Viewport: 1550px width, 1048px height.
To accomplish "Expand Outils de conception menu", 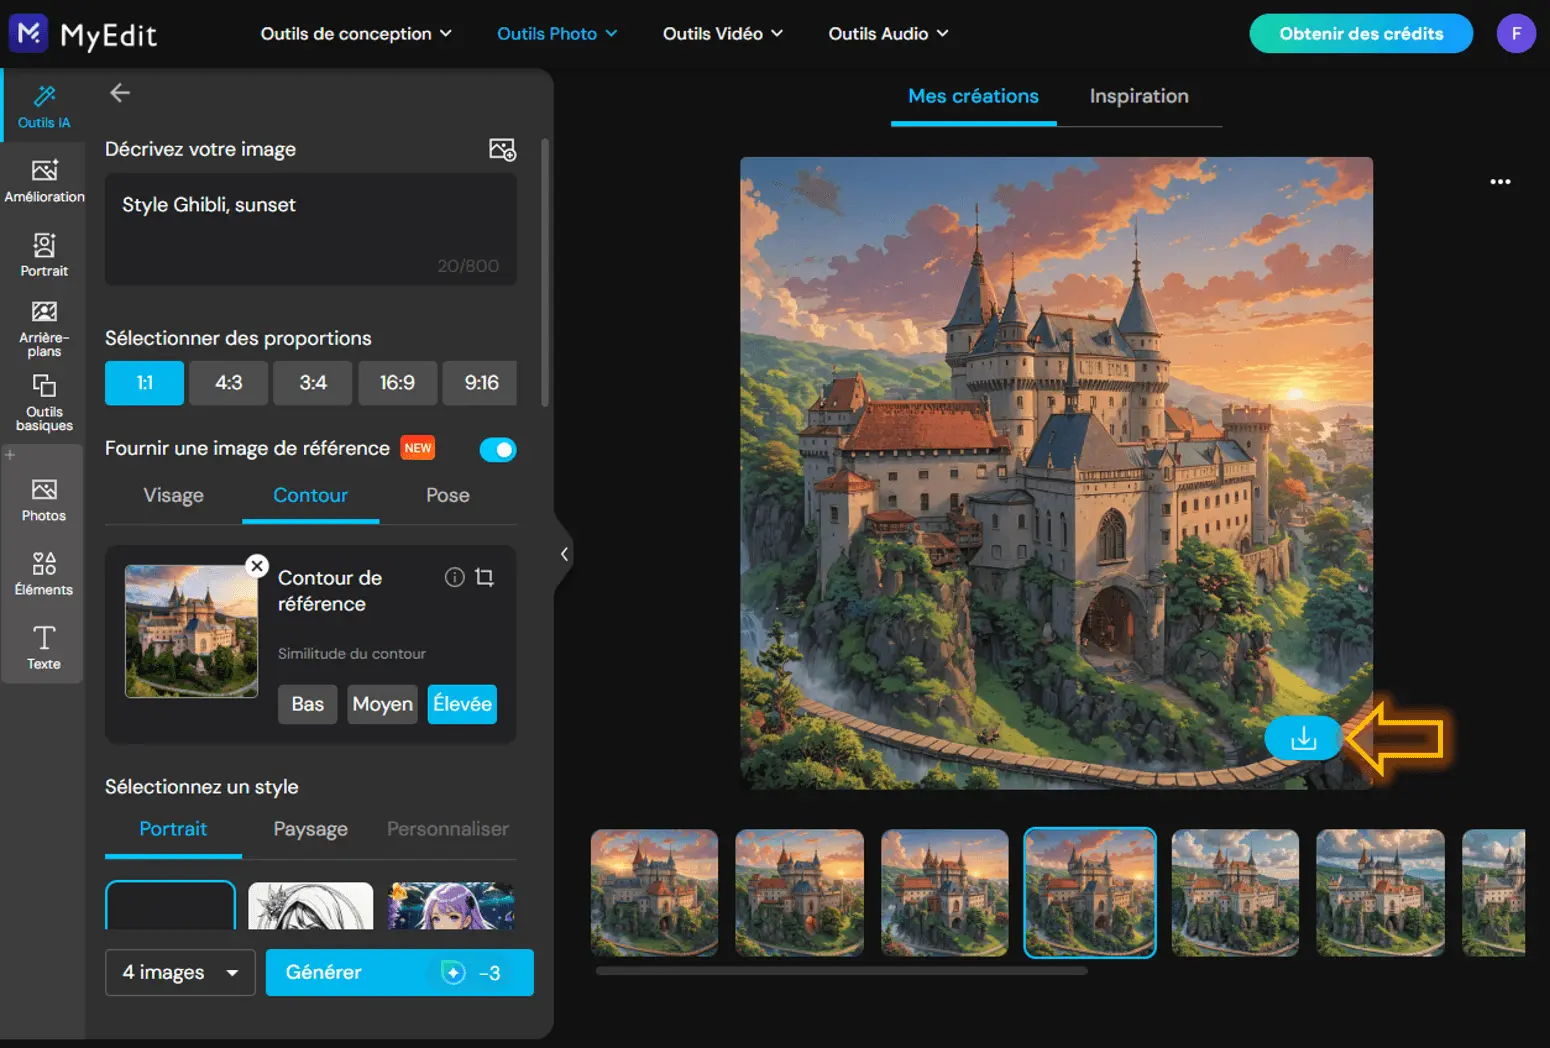I will 356,34.
